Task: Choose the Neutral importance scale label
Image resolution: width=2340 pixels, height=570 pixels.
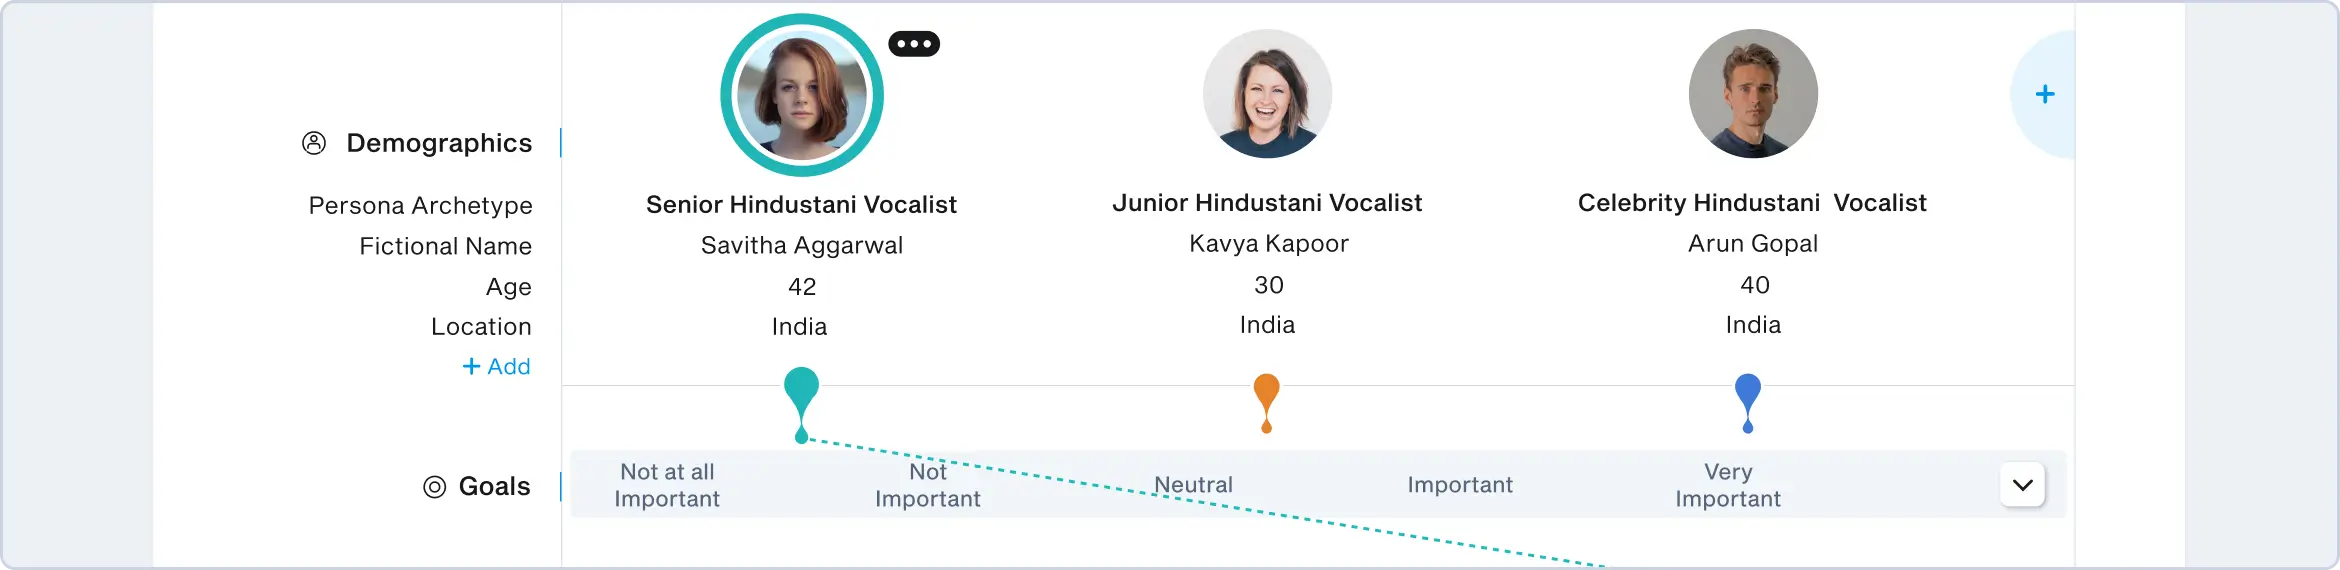Action: pos(1193,485)
